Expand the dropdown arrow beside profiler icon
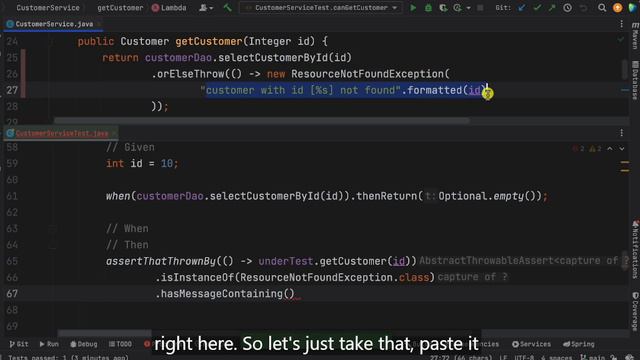The width and height of the screenshot is (640, 360). pyautogui.click(x=468, y=8)
